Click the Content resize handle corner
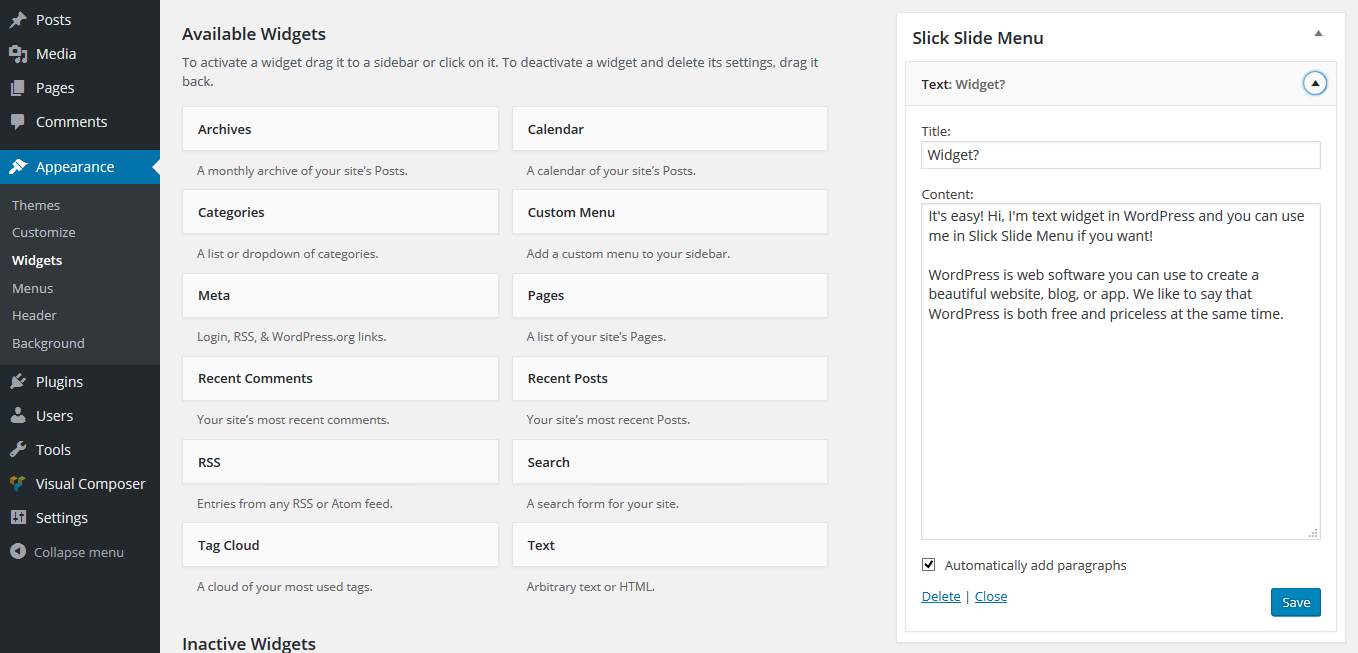The height and width of the screenshot is (653, 1358). click(1313, 533)
